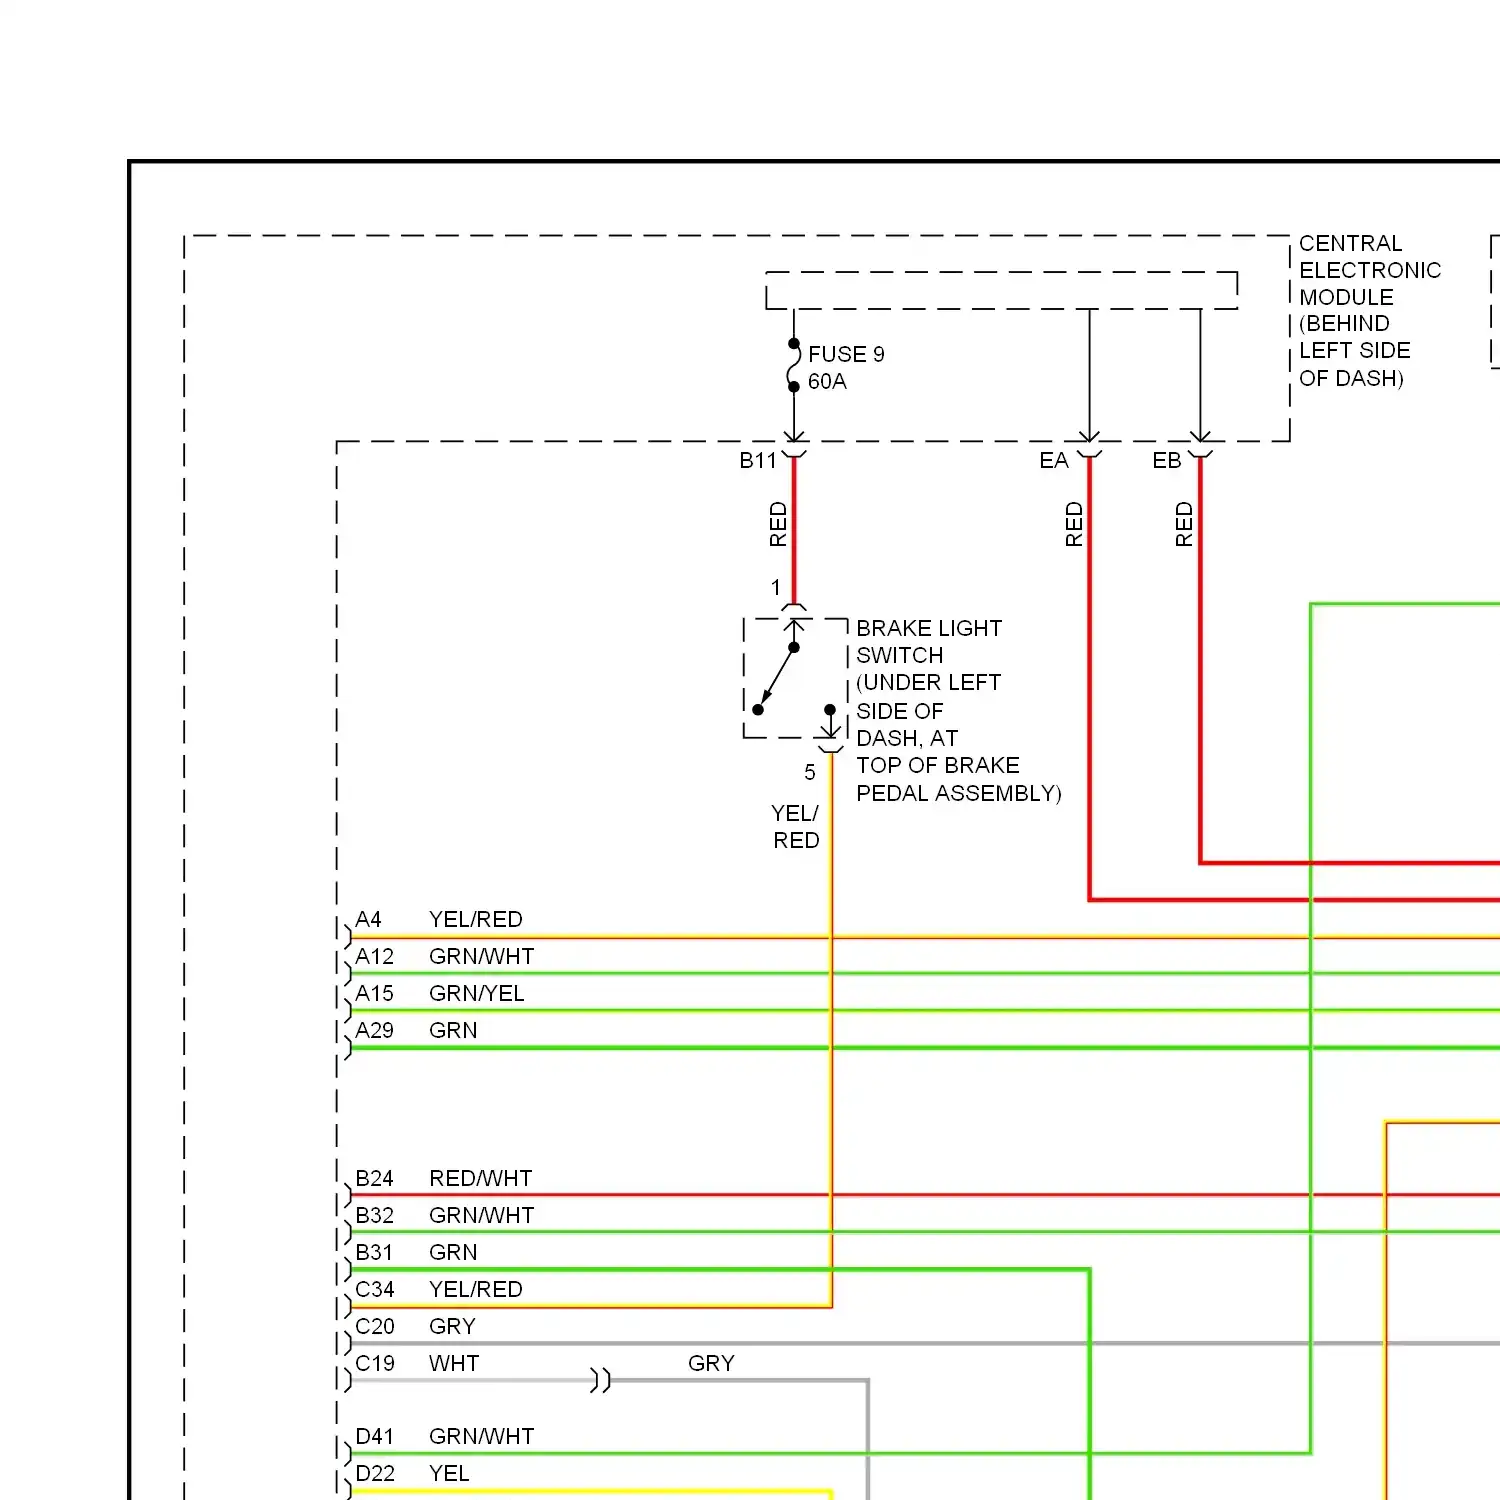Click the C34 pin label

[375, 1289]
